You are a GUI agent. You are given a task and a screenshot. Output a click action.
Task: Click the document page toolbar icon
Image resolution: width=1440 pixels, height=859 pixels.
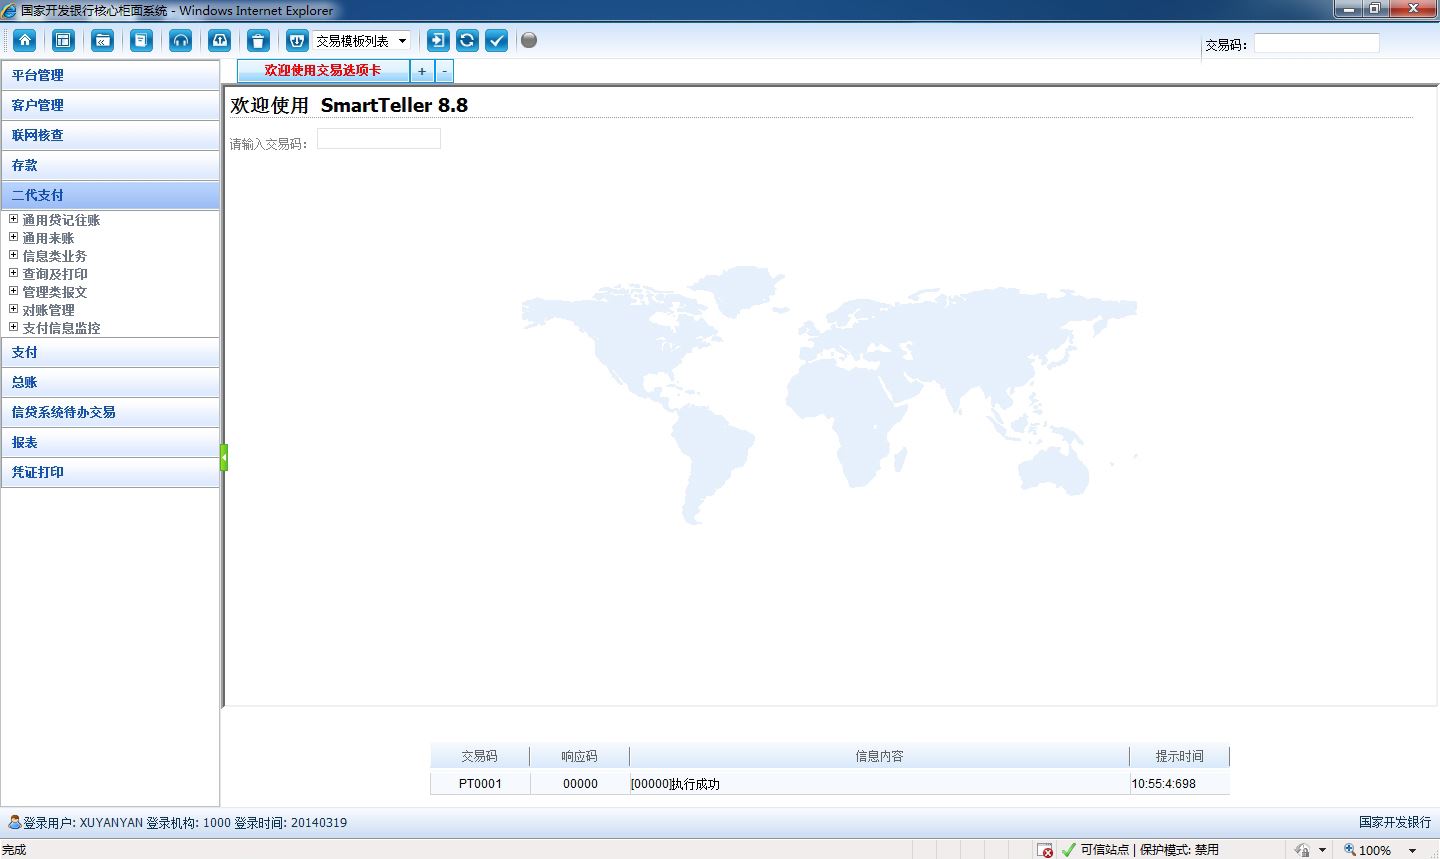[141, 40]
